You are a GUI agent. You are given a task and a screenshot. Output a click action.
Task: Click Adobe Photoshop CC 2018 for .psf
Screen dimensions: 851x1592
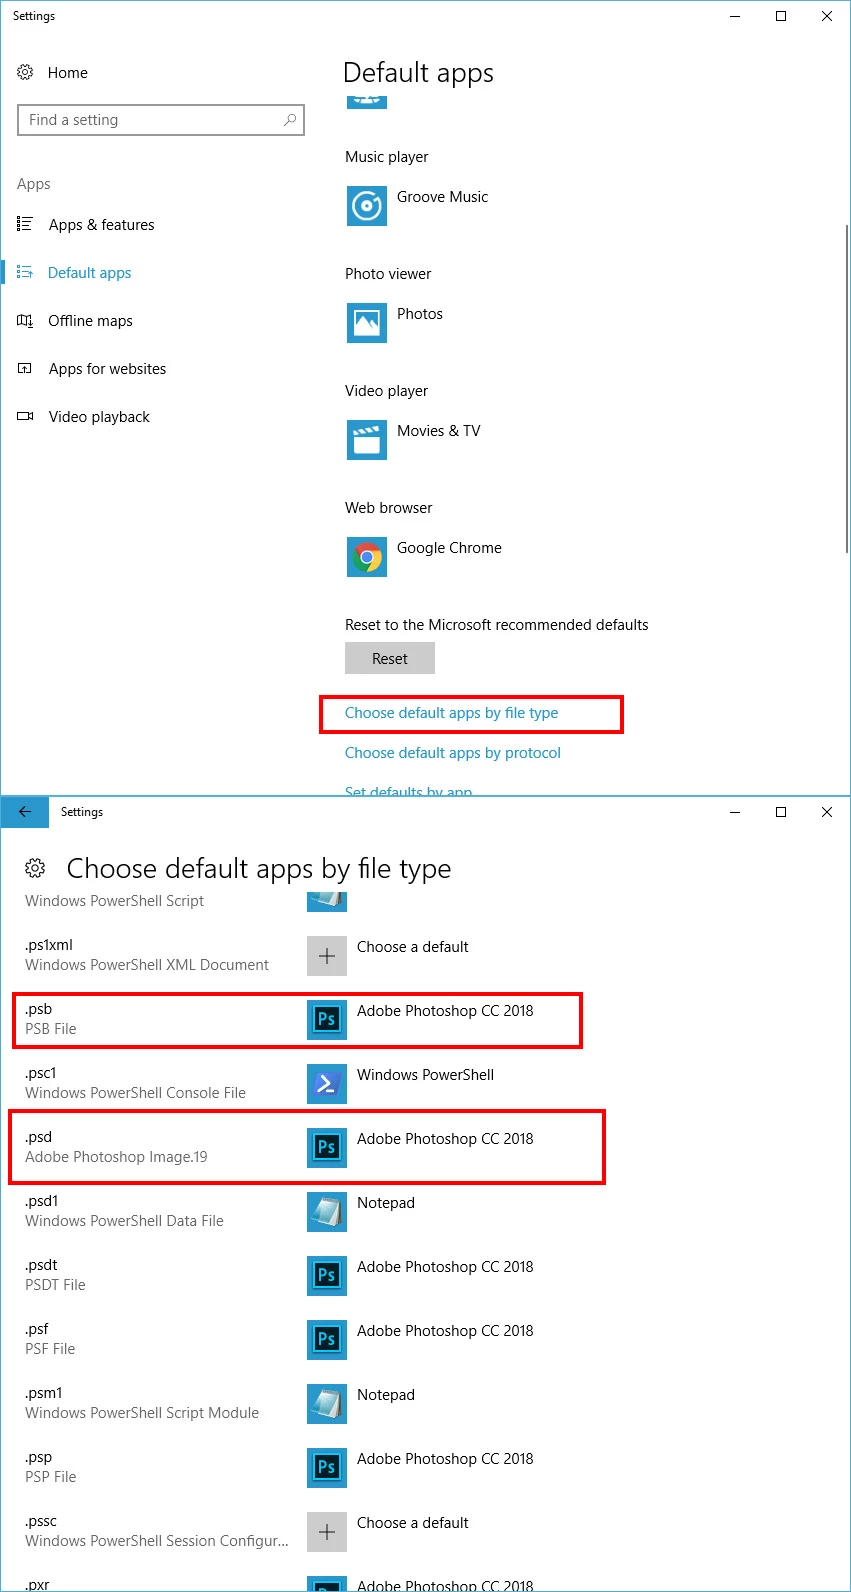pyautogui.click(x=445, y=1331)
